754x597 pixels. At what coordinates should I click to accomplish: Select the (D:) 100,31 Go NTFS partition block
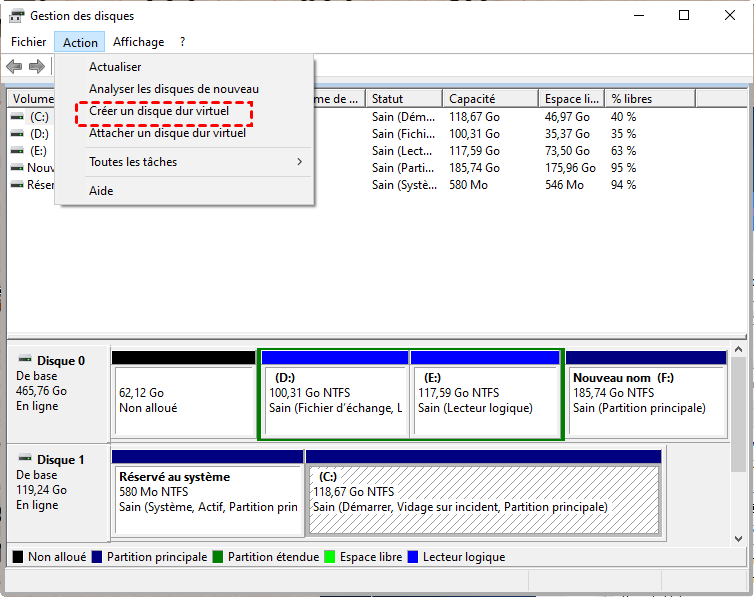click(335, 394)
